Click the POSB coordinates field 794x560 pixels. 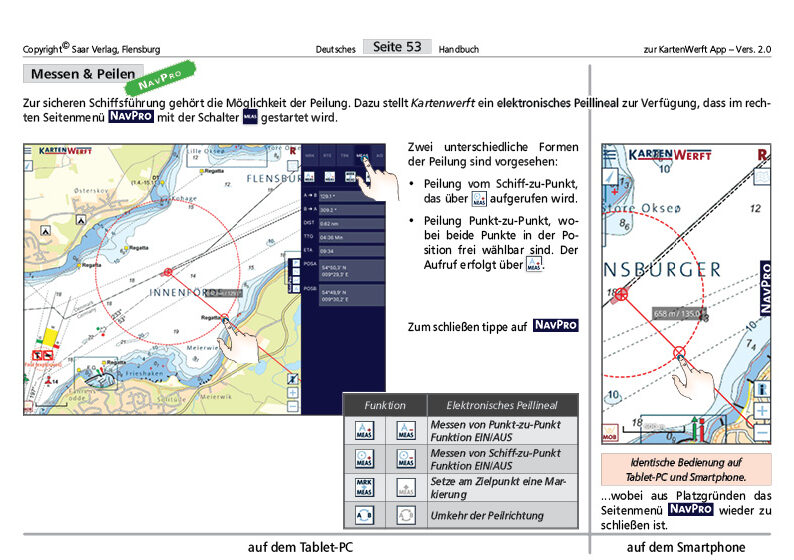click(351, 296)
